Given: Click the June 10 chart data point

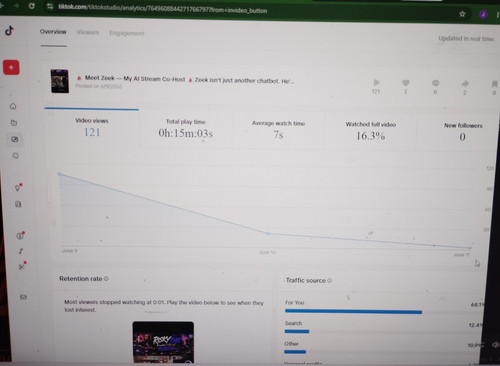Looking at the screenshot, I should [268, 234].
